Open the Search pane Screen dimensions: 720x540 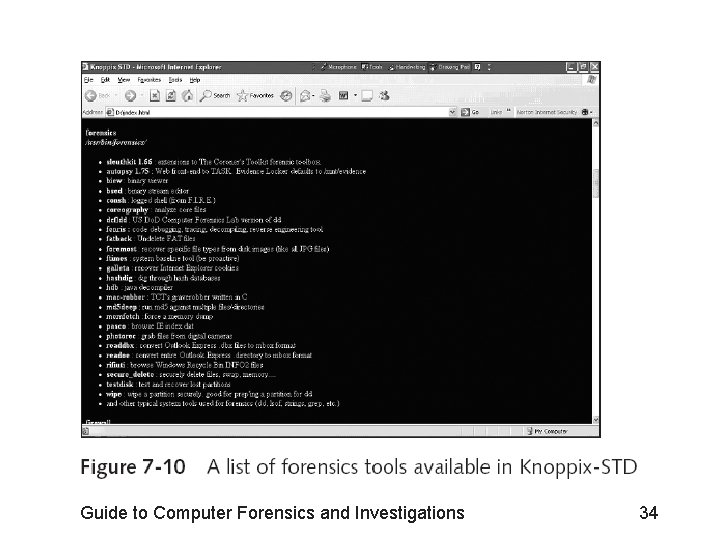tap(214, 96)
